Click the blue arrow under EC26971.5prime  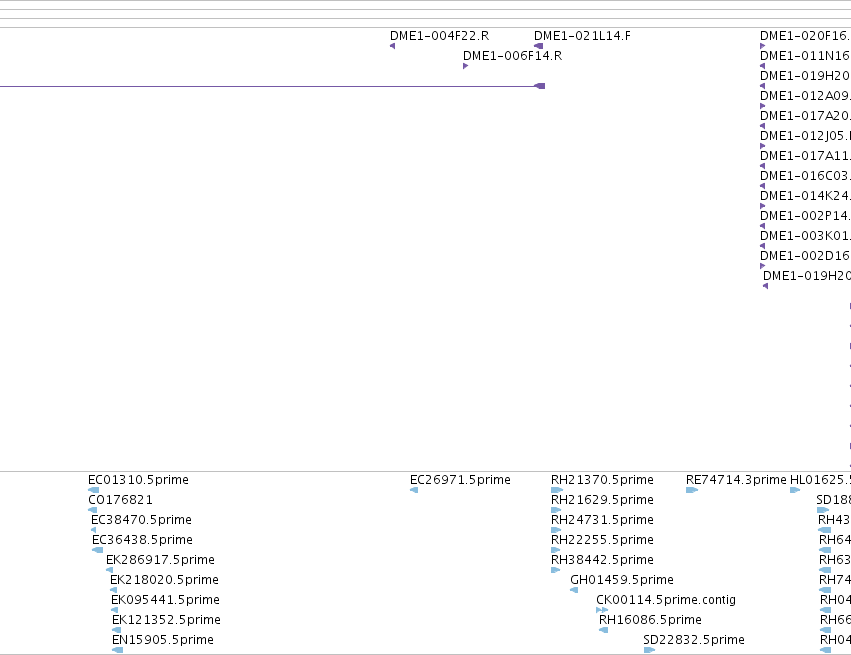pyautogui.click(x=414, y=490)
